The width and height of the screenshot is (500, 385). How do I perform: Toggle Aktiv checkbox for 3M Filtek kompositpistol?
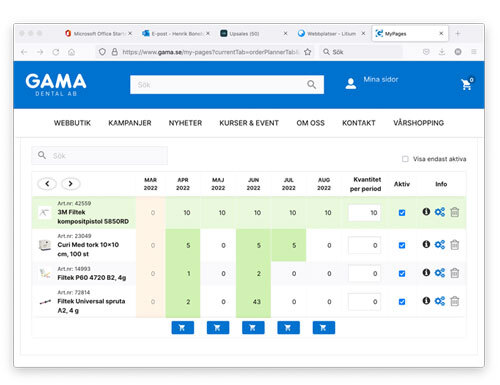pyautogui.click(x=402, y=213)
